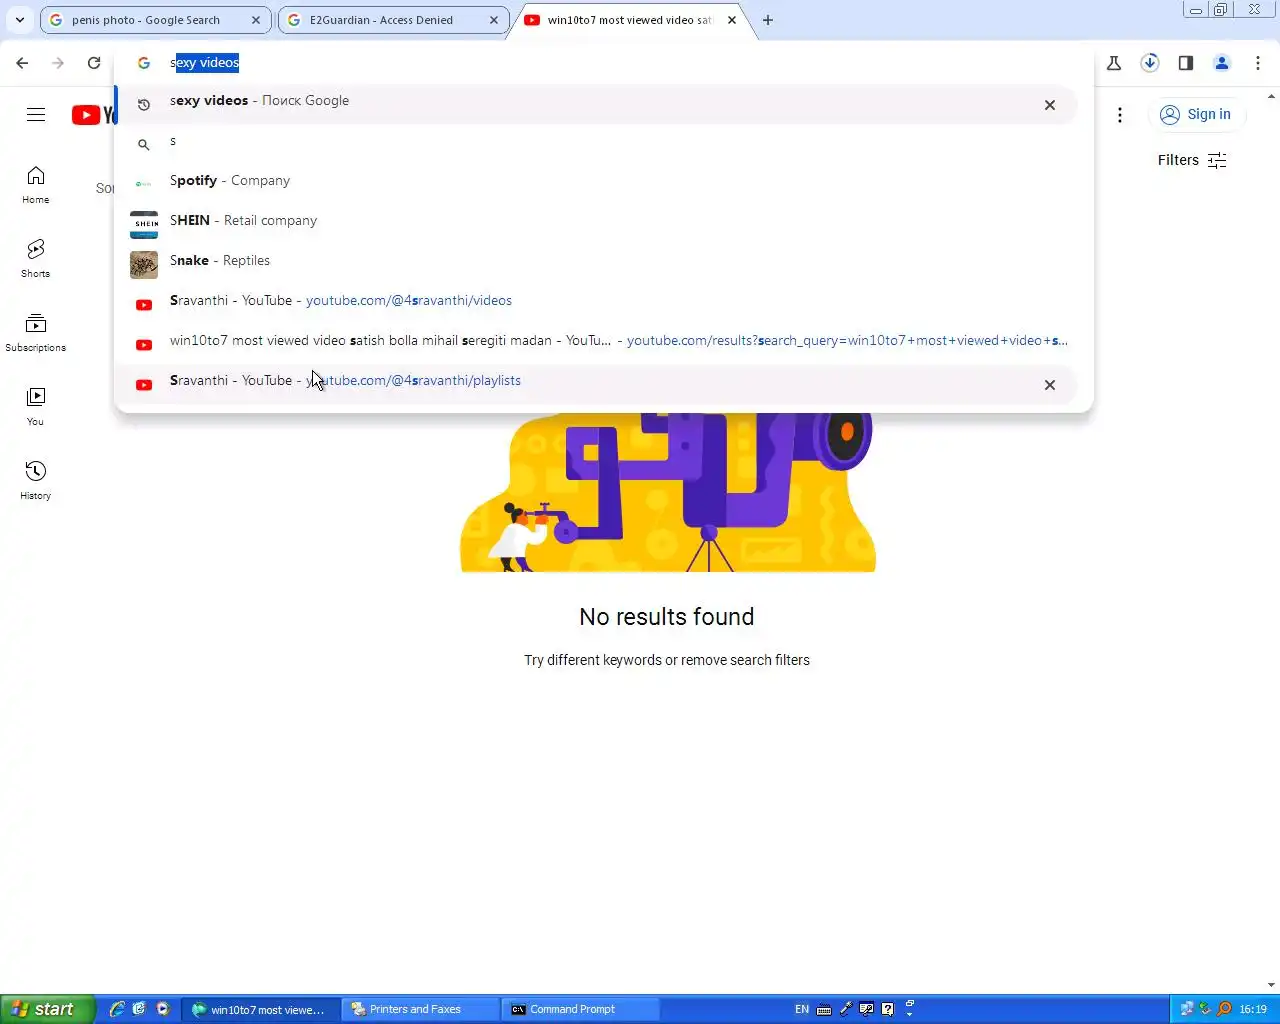The image size is (1280, 1024).
Task: Open a new browser tab
Action: pyautogui.click(x=768, y=20)
